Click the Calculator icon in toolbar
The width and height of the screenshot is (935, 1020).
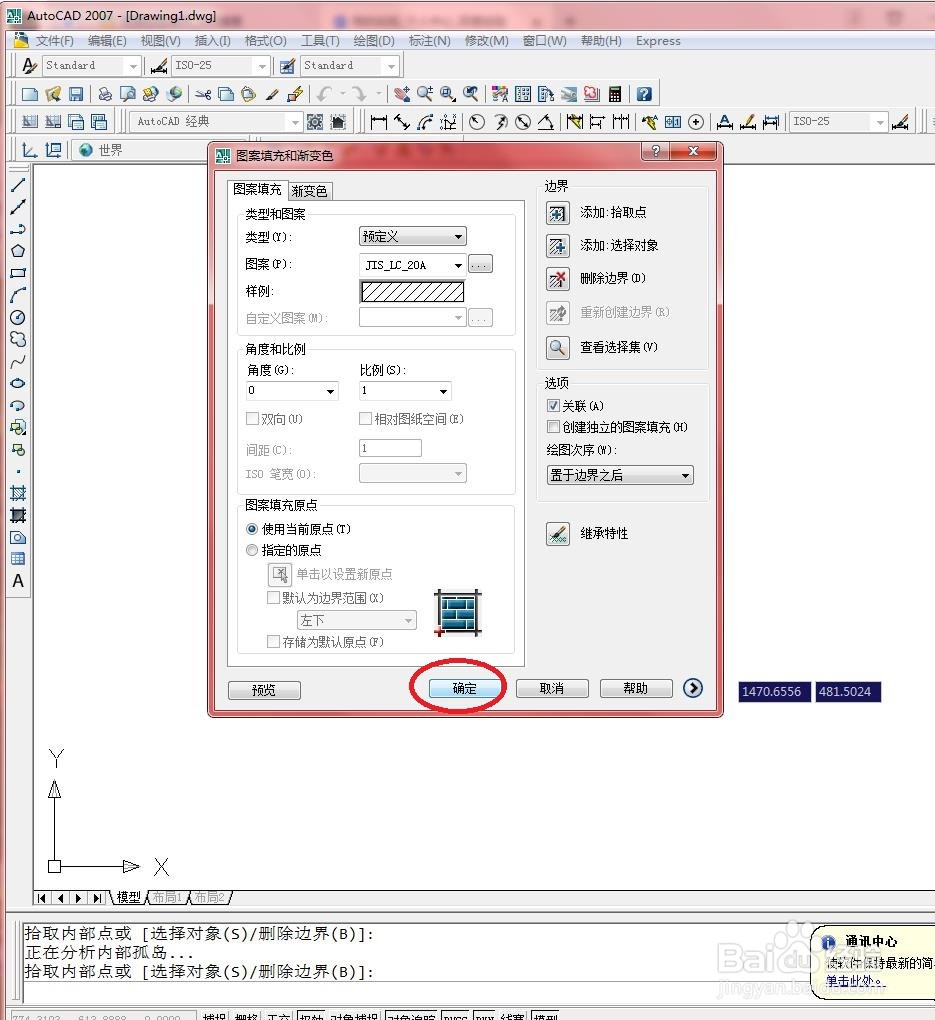615,94
